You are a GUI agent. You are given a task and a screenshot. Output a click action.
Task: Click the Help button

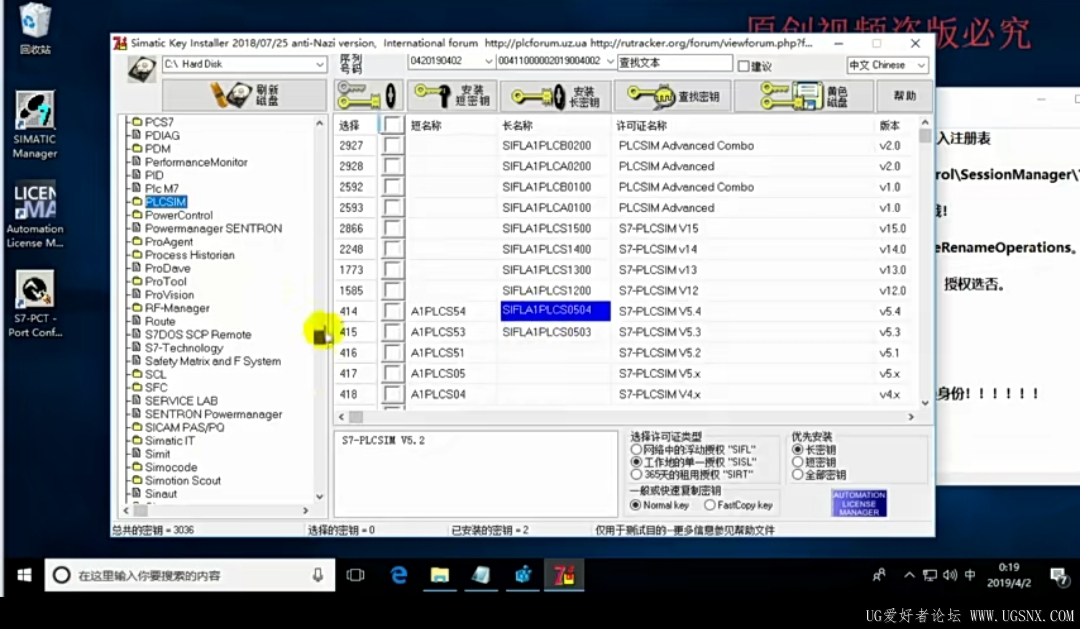click(x=904, y=96)
